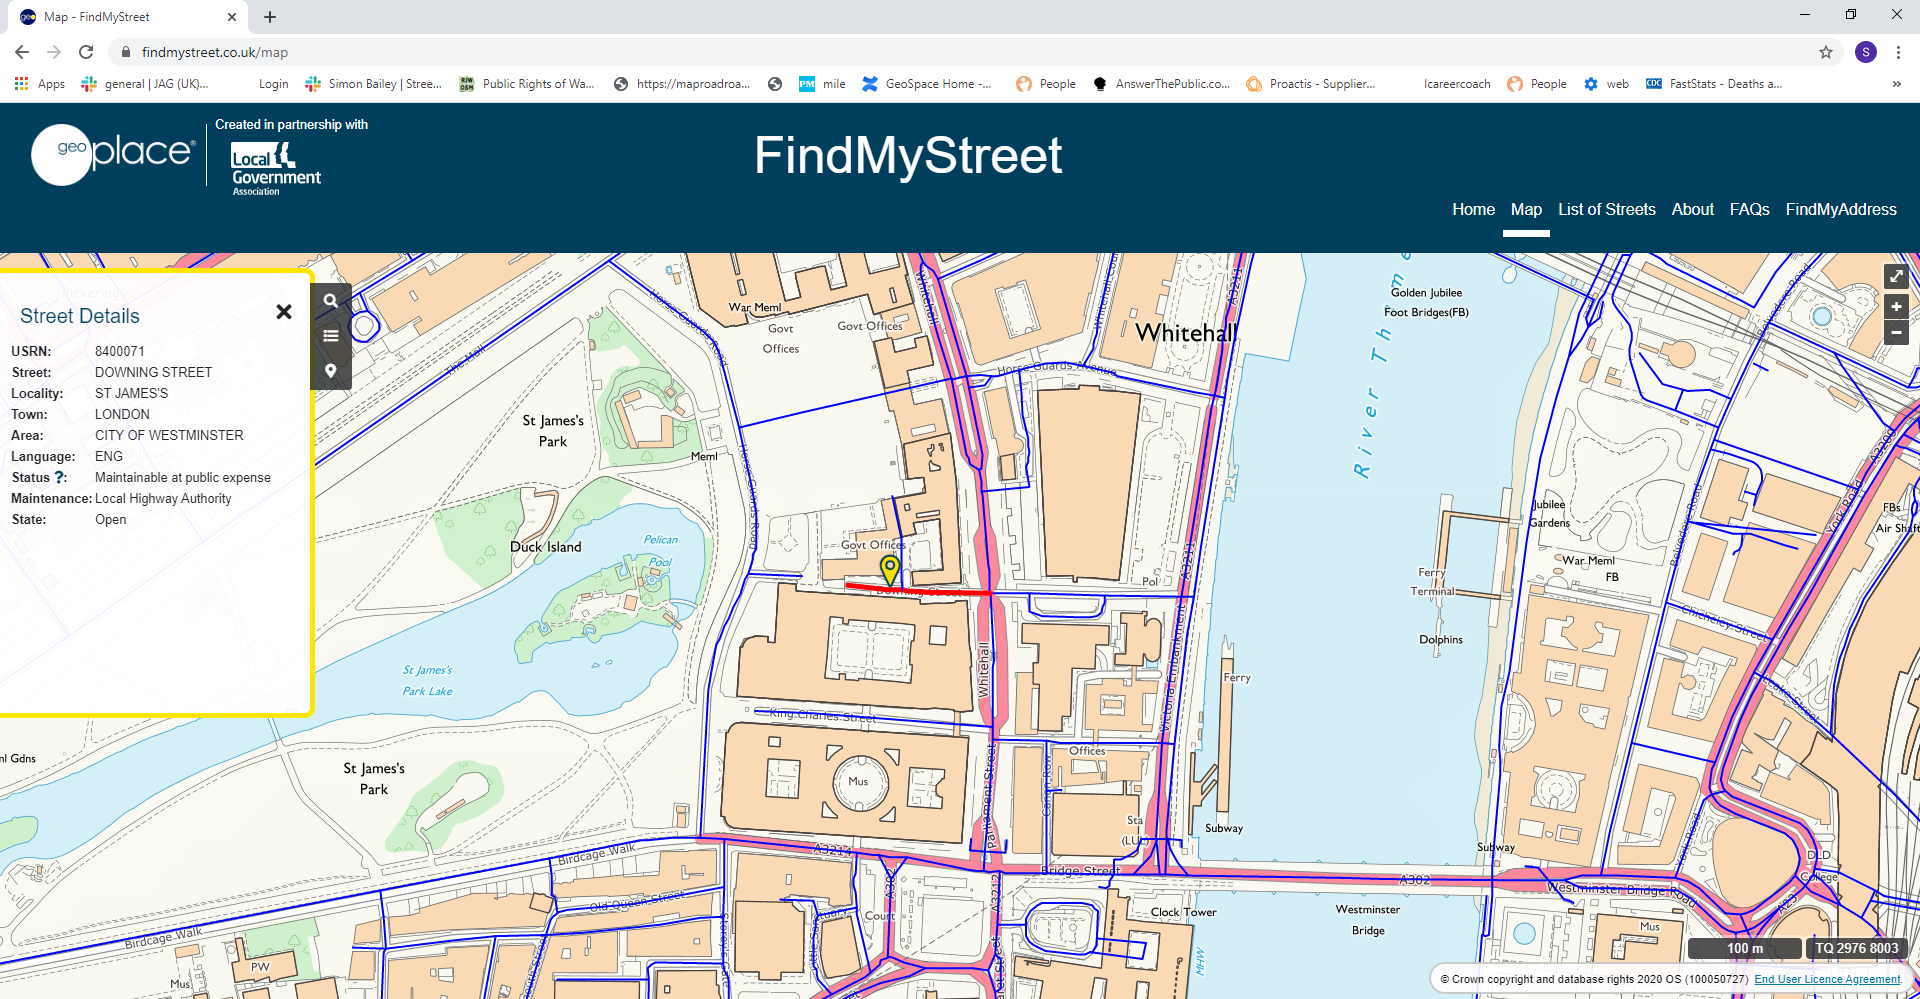Click the Duck Island map label
Image resolution: width=1920 pixels, height=999 pixels.
point(546,547)
